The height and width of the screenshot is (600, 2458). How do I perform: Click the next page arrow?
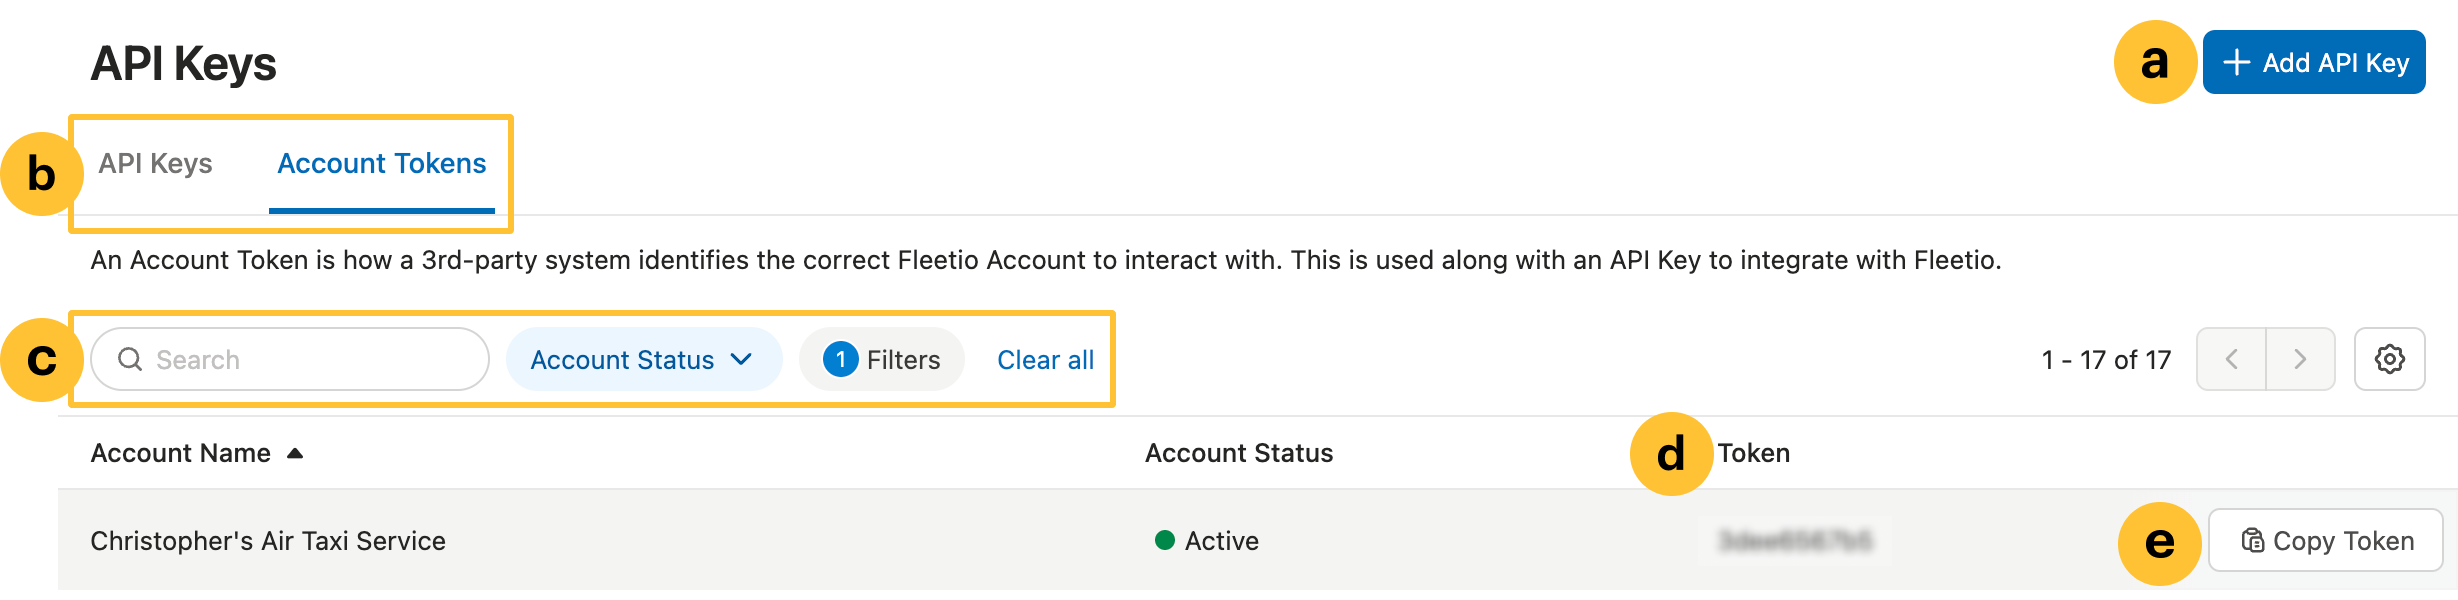click(2300, 358)
